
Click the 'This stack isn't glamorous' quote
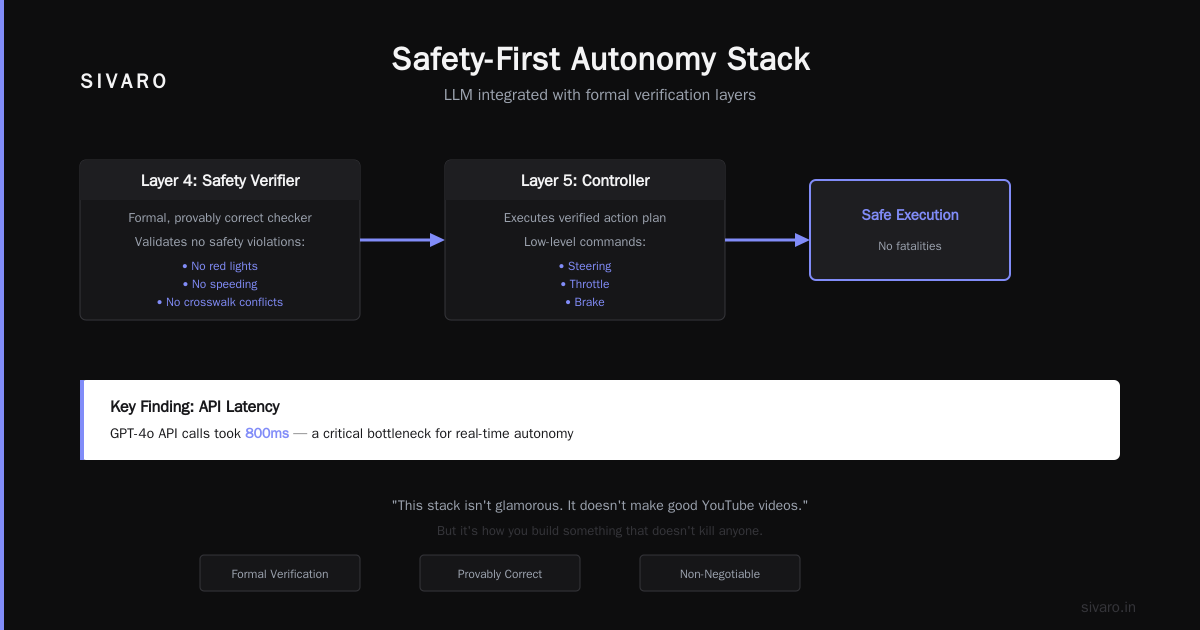[x=600, y=506]
